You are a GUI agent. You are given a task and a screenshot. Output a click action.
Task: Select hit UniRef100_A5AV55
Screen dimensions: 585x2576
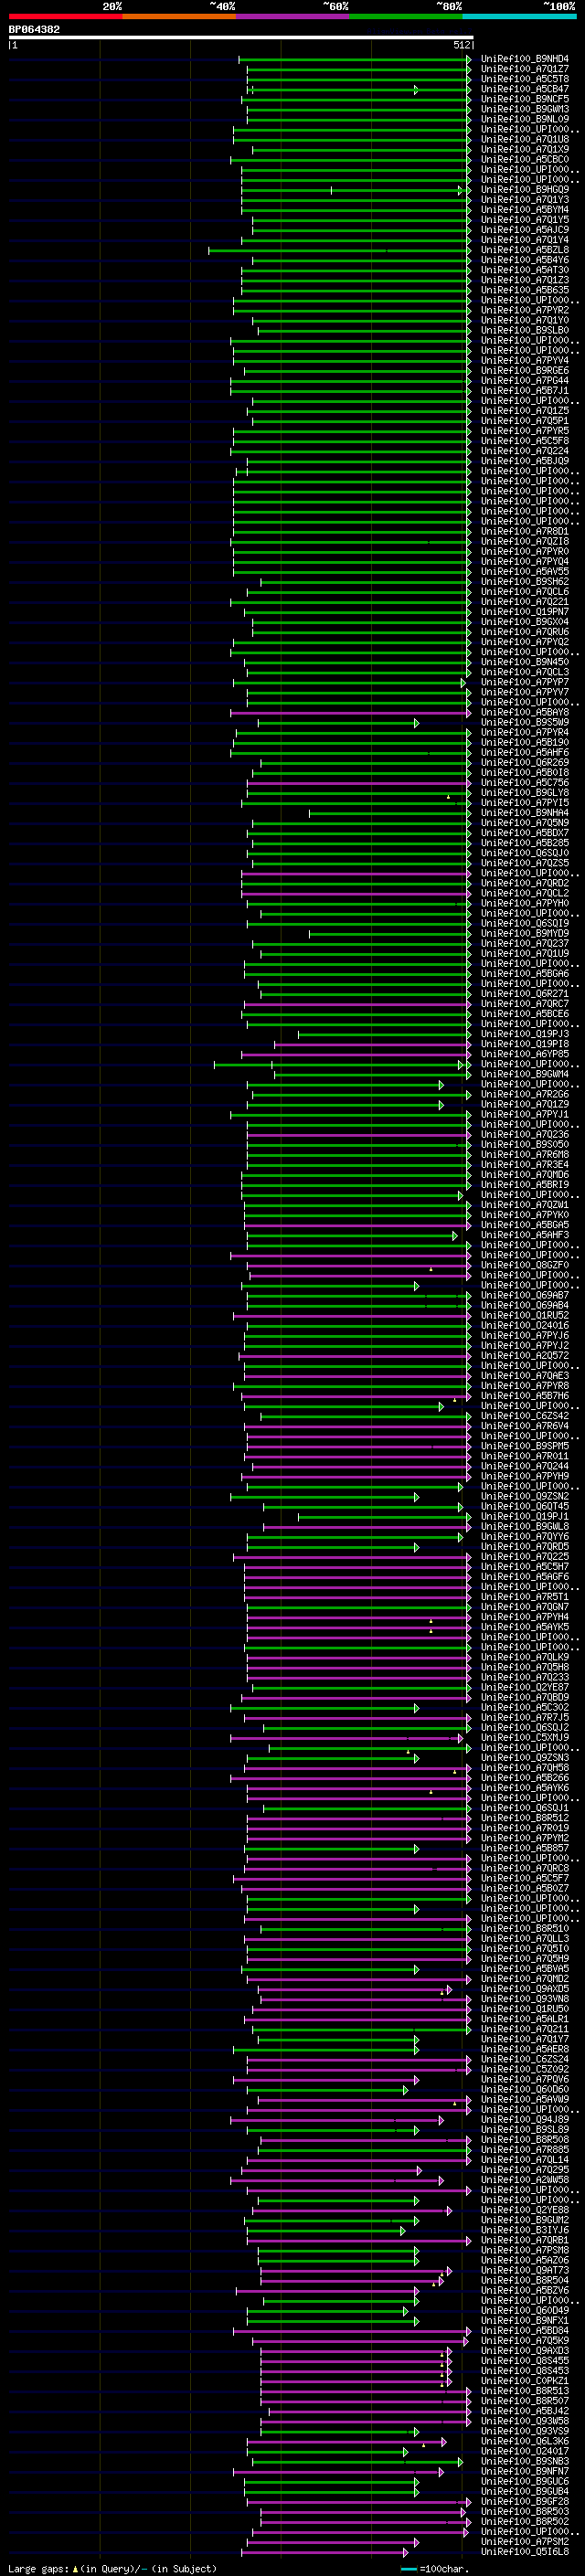pyautogui.click(x=525, y=572)
